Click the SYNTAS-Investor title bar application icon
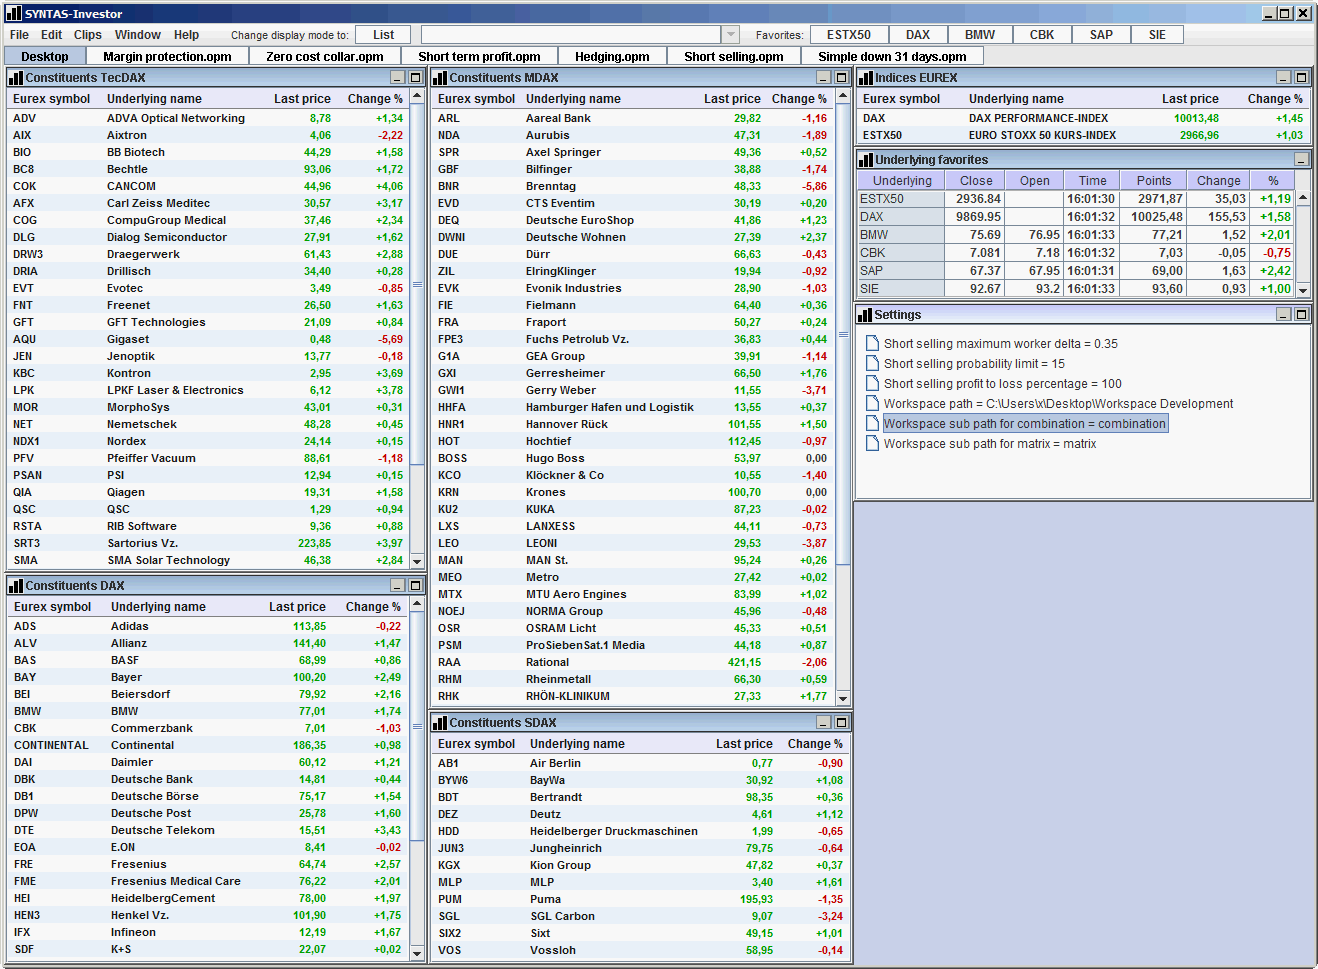The width and height of the screenshot is (1318, 969). [14, 13]
